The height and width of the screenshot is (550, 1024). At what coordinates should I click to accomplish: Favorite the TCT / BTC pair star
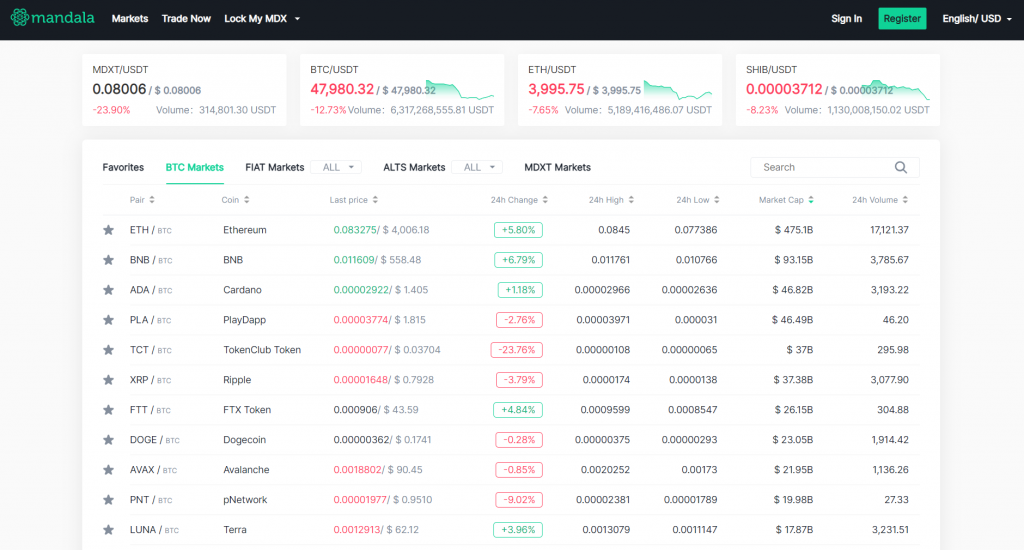108,350
